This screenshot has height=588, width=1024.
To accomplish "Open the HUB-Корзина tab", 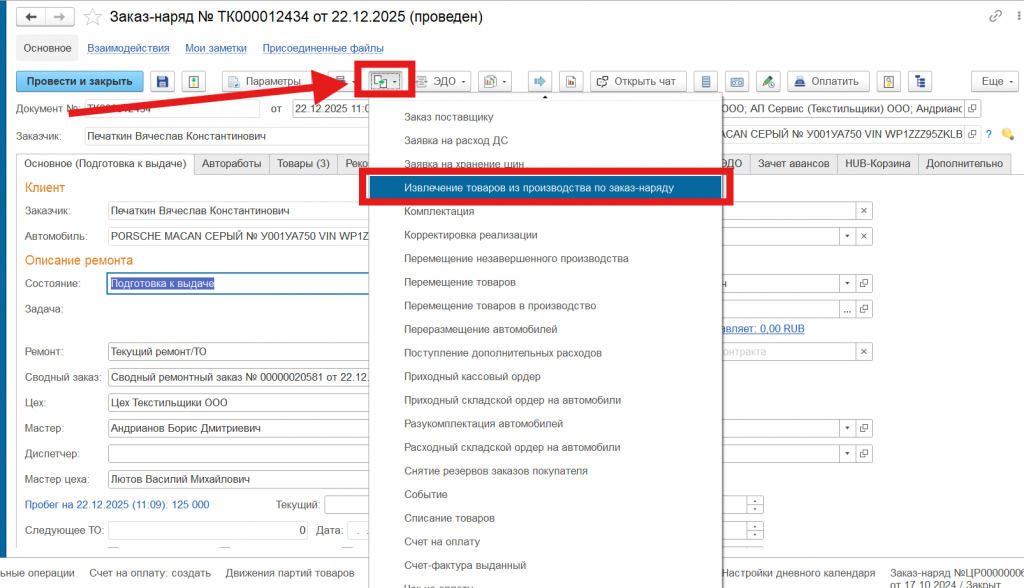I will [x=877, y=163].
